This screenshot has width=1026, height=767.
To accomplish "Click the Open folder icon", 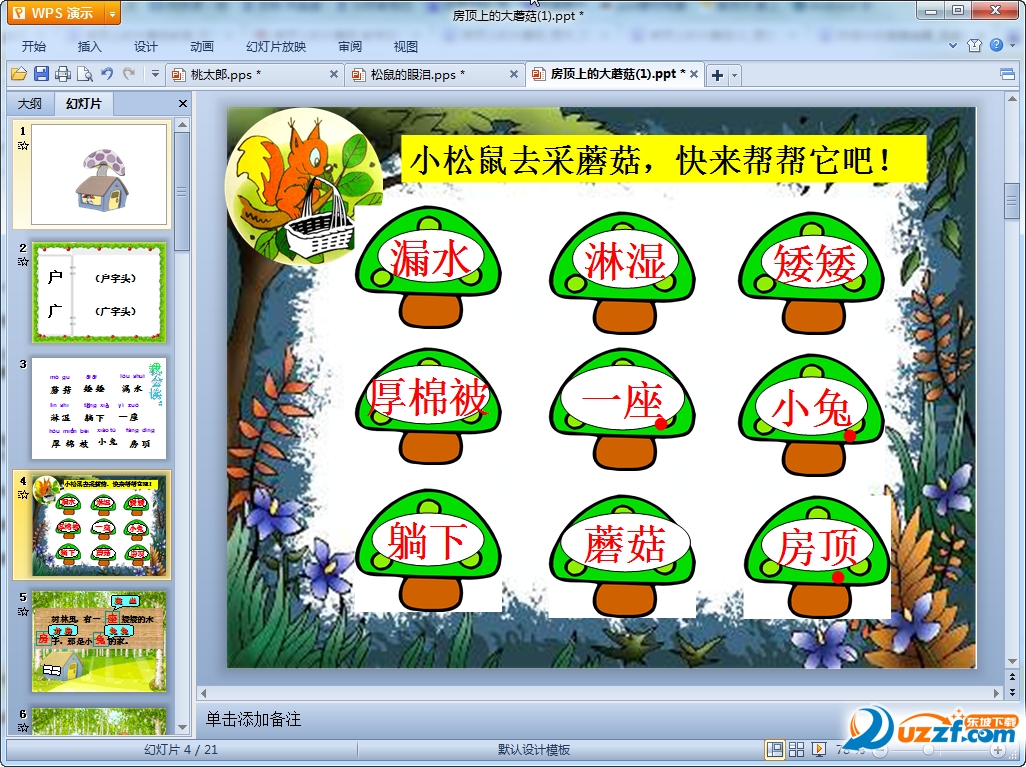I will coord(18,74).
